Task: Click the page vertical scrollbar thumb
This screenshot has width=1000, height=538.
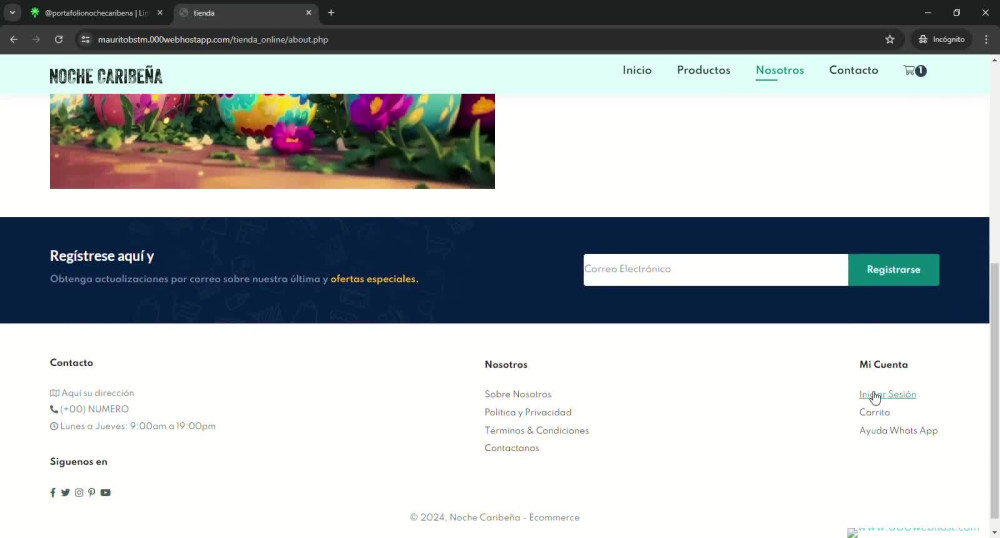Action: tap(994, 390)
